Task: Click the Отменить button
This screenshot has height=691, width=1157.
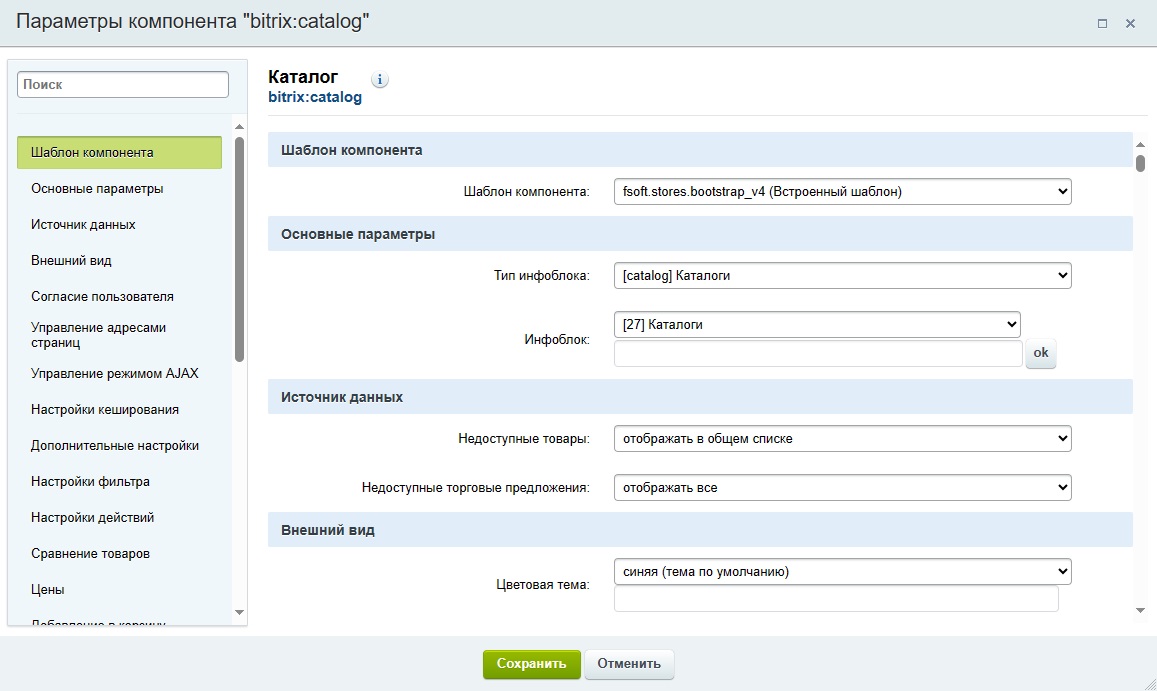Action: (629, 664)
